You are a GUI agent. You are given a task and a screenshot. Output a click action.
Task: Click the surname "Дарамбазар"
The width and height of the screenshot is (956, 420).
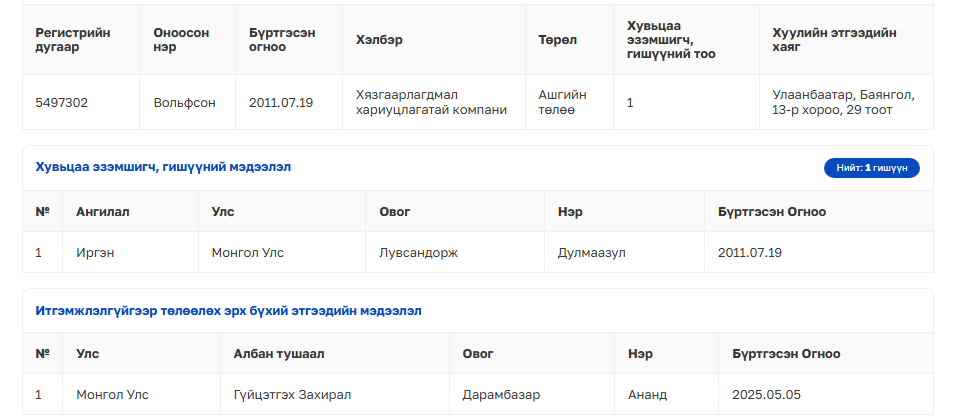pos(501,394)
